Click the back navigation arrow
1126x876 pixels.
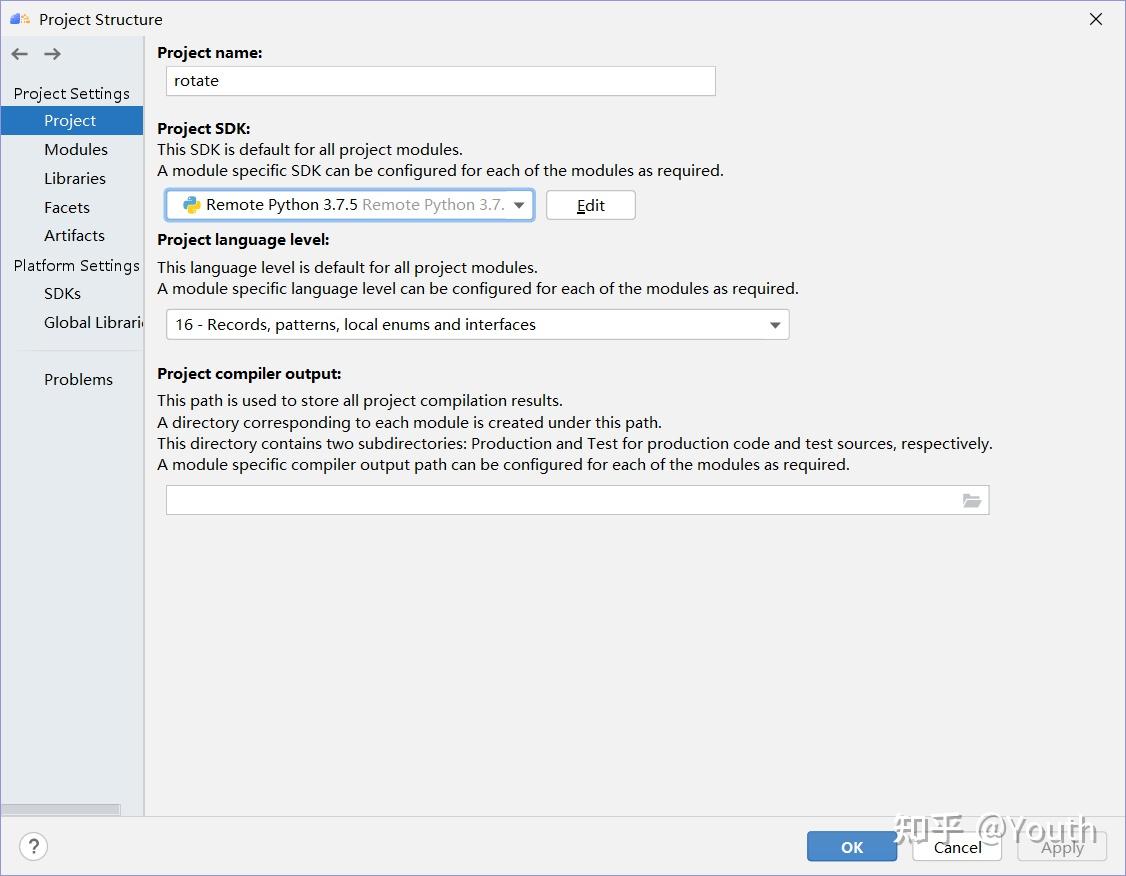click(20, 54)
